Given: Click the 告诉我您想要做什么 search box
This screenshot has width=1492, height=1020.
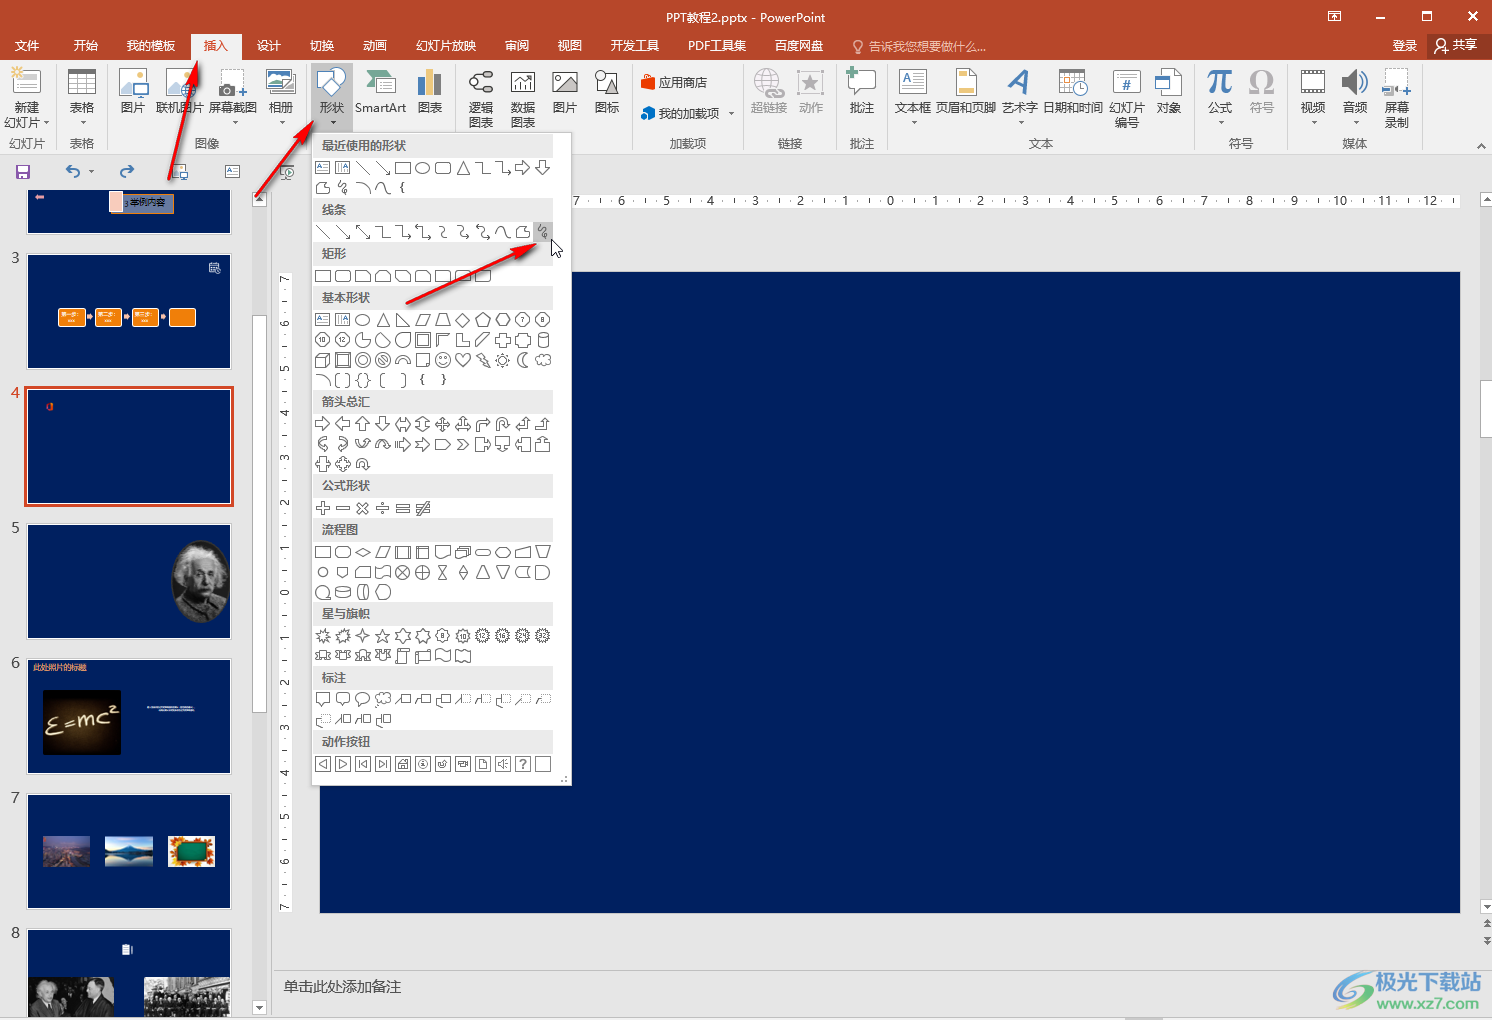Looking at the screenshot, I should [x=919, y=46].
